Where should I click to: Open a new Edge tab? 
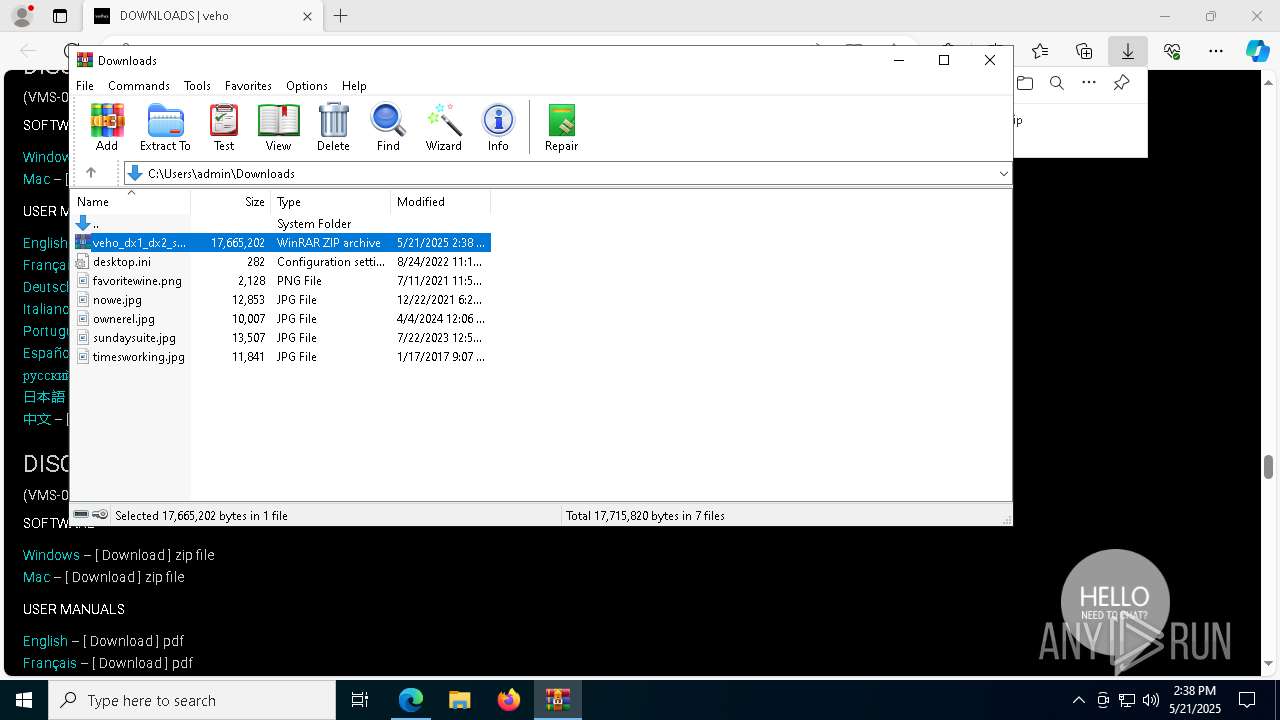coord(341,16)
